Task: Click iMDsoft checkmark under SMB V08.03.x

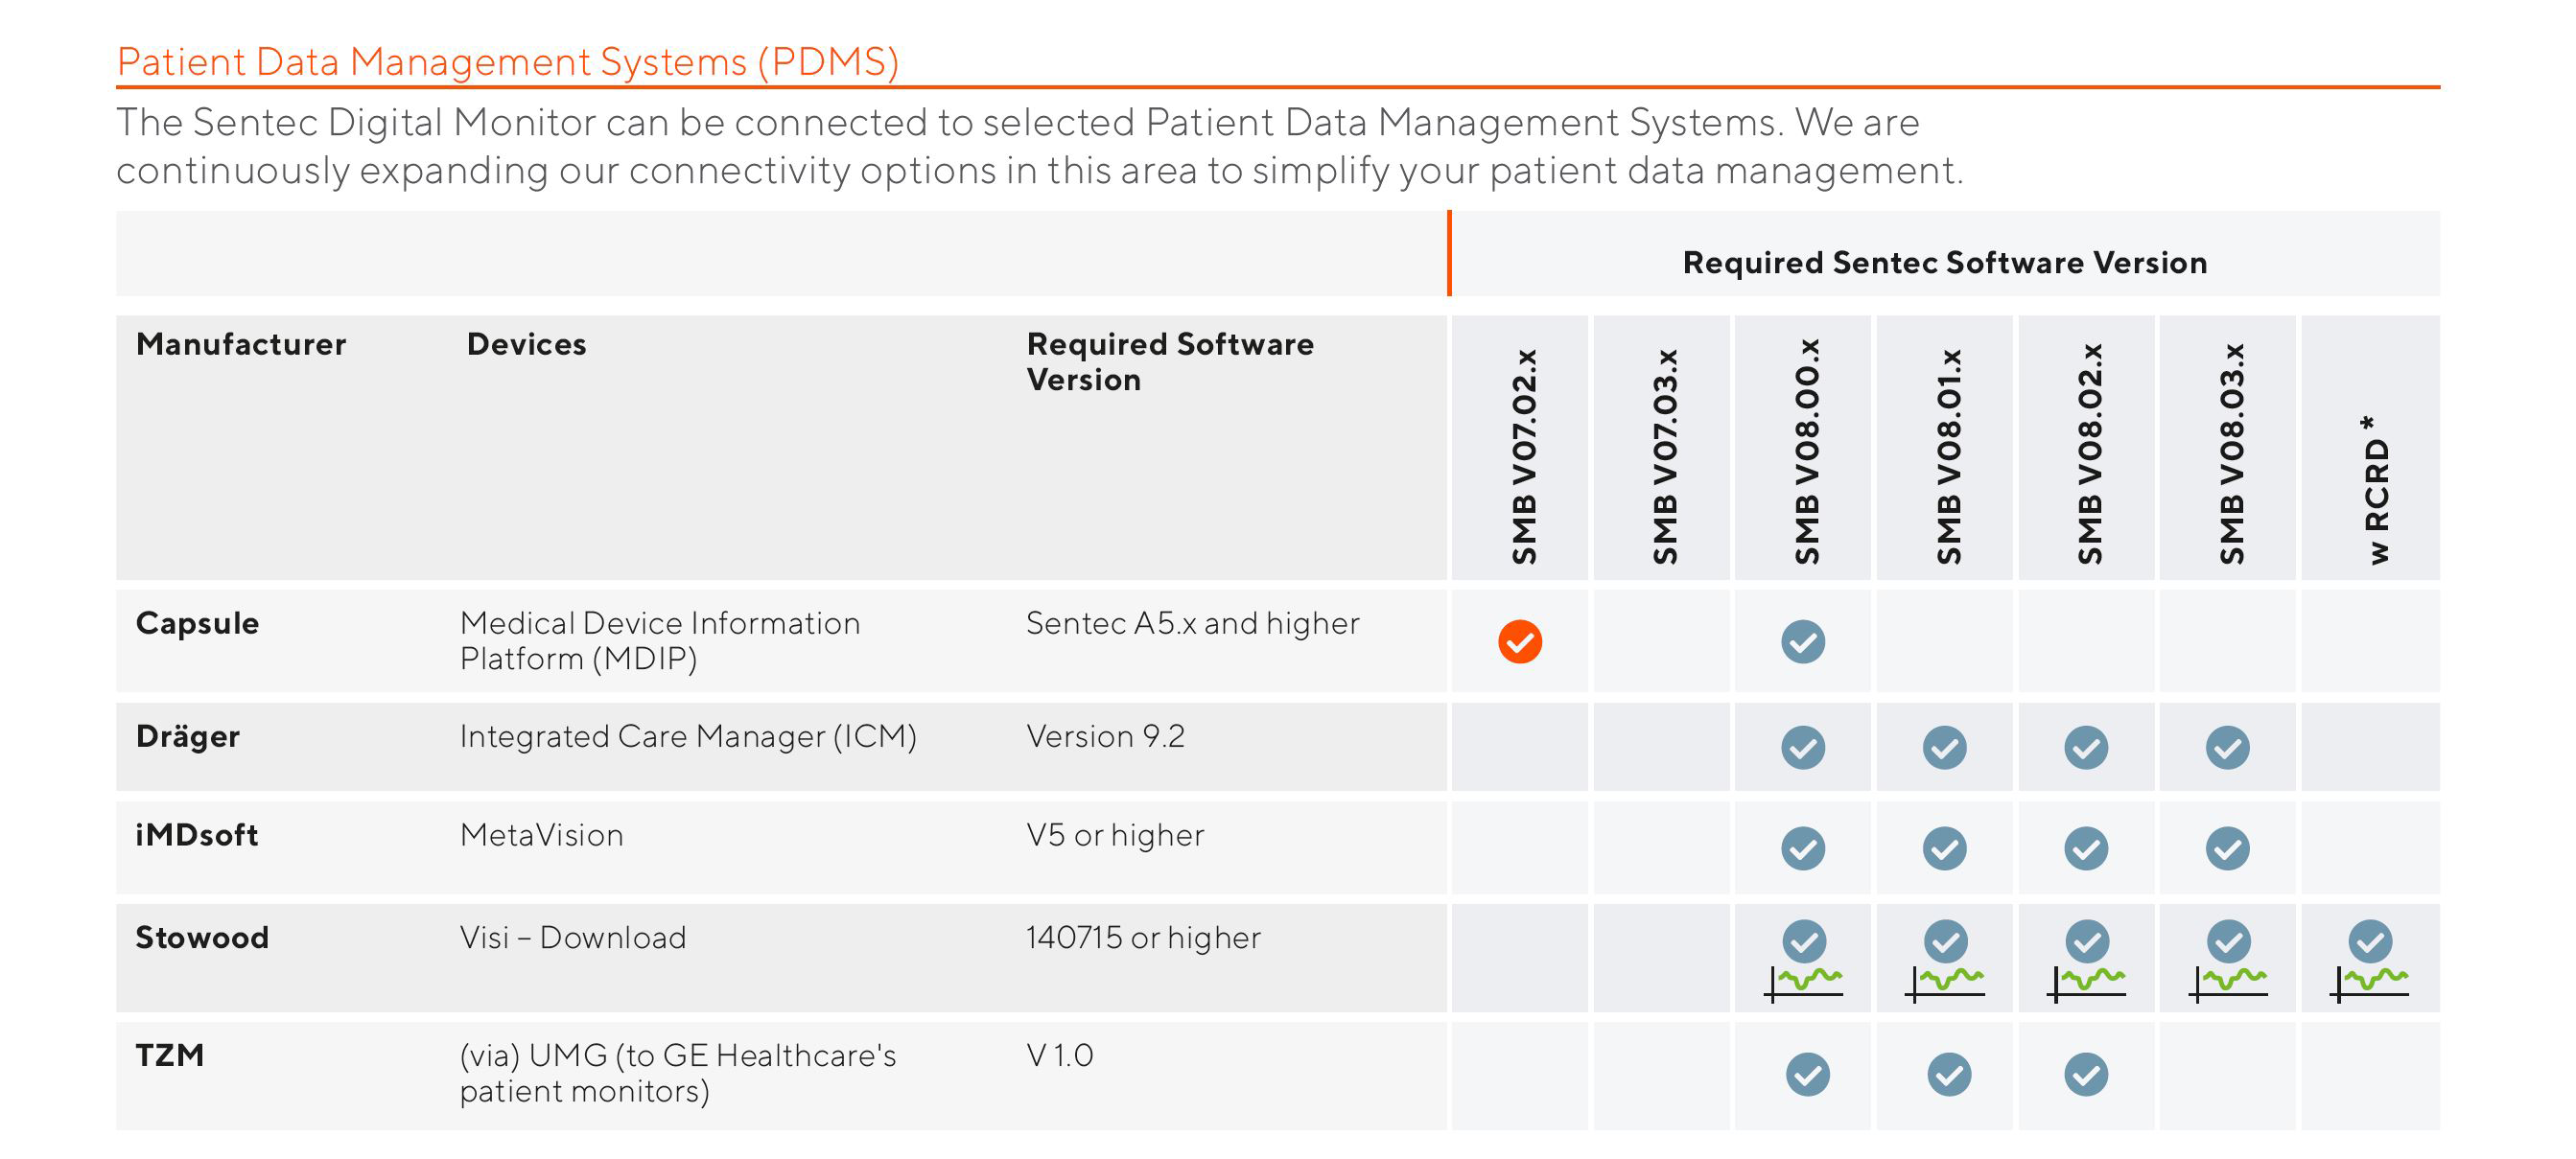Action: tap(2227, 848)
